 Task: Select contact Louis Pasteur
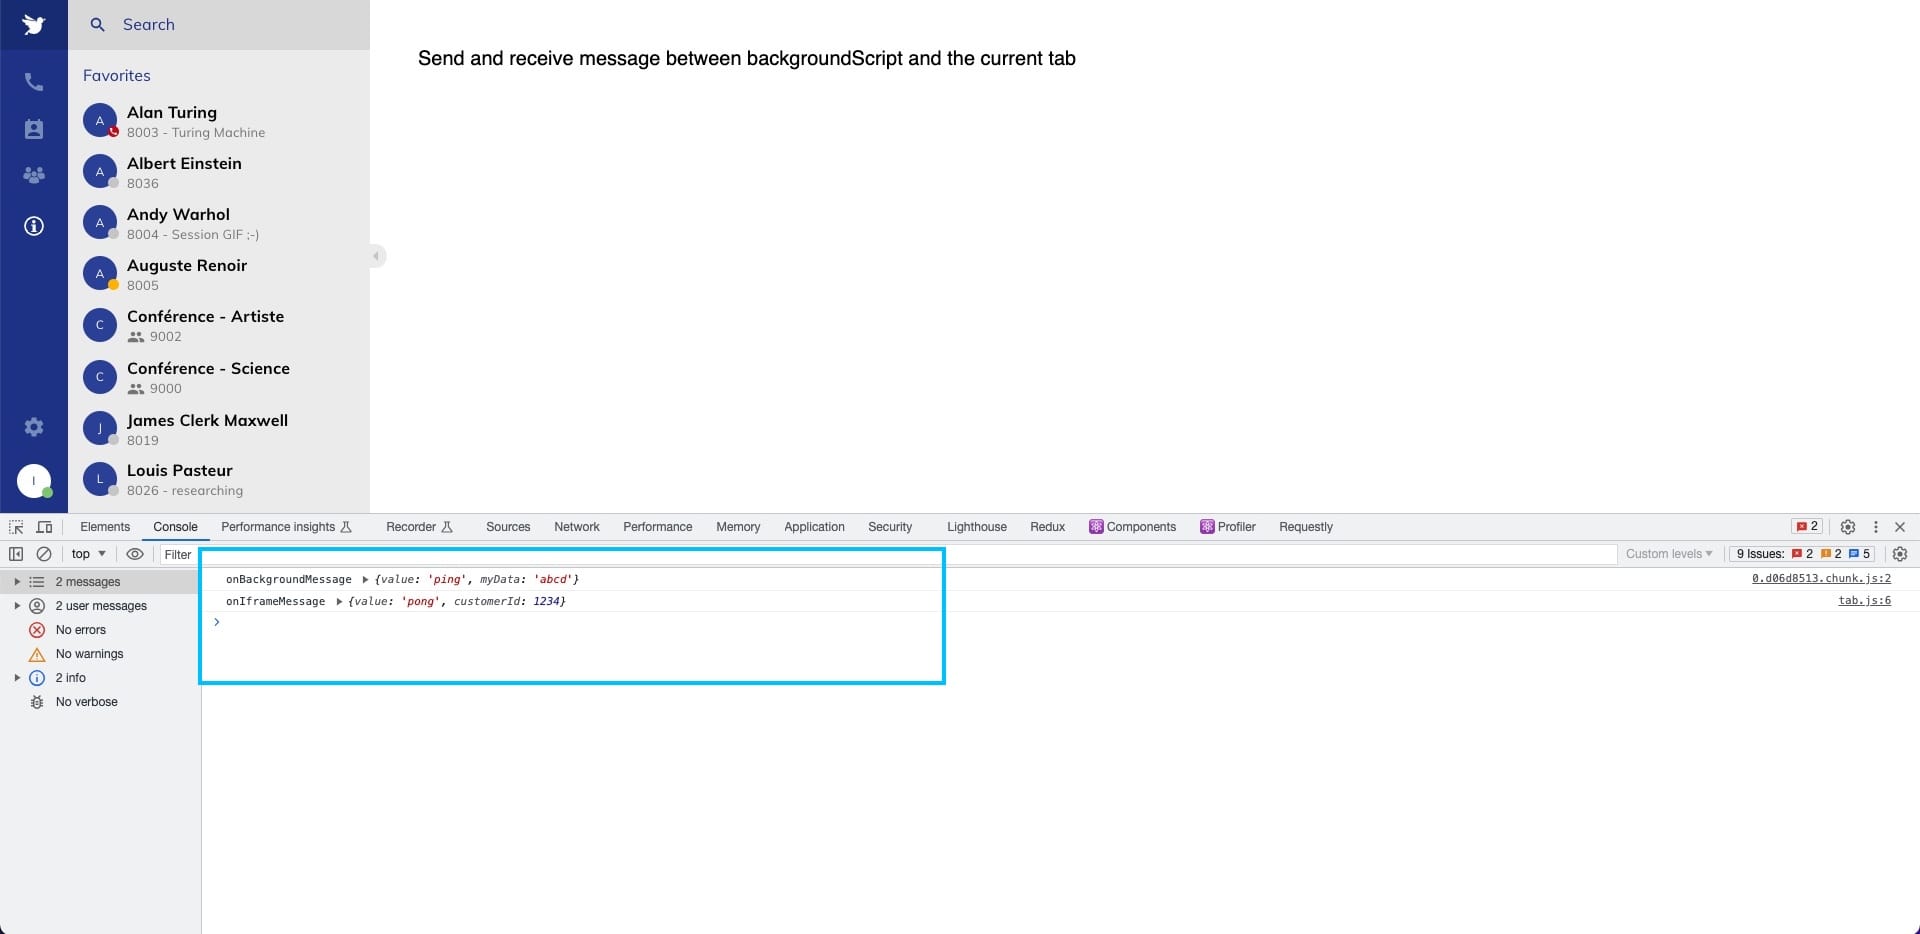(219, 479)
